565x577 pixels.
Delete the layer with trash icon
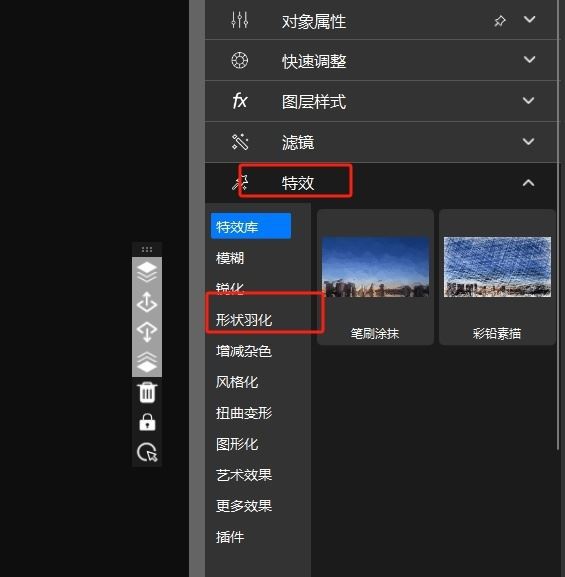pyautogui.click(x=147, y=393)
